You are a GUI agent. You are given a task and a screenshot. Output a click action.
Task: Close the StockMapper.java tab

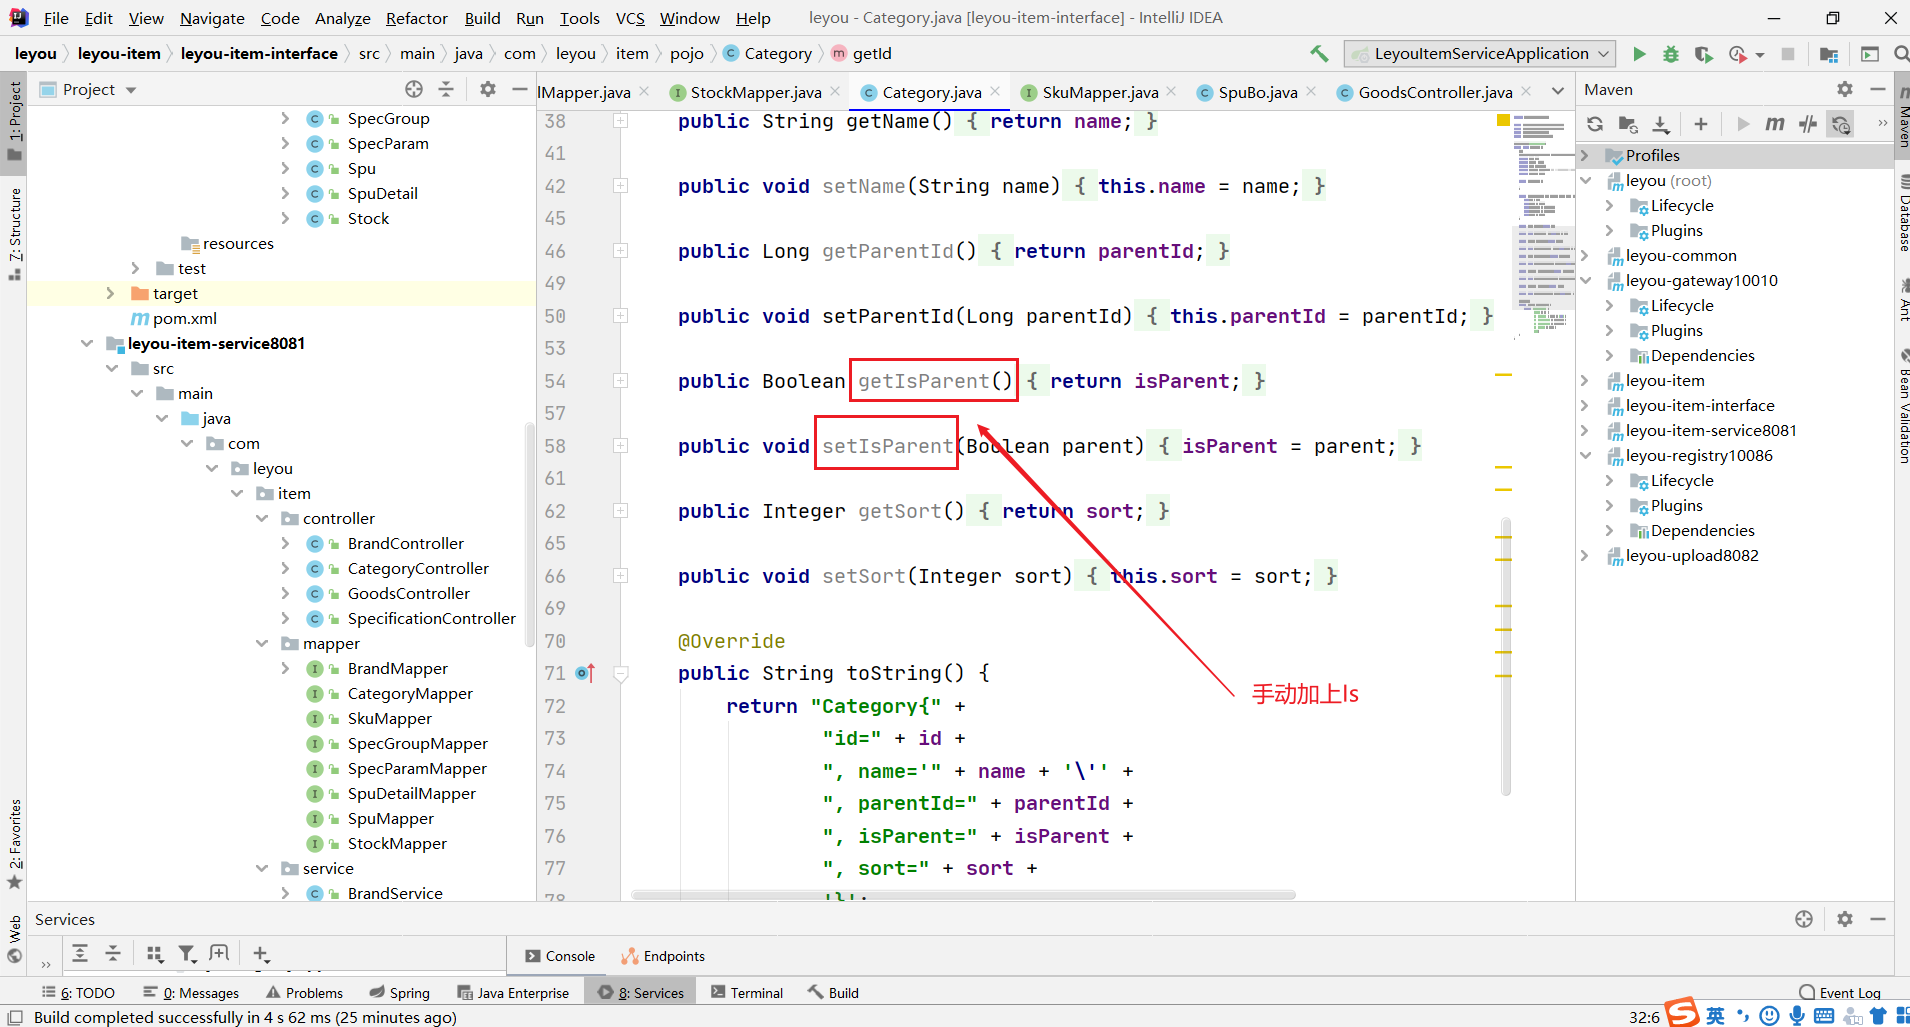[x=835, y=91]
